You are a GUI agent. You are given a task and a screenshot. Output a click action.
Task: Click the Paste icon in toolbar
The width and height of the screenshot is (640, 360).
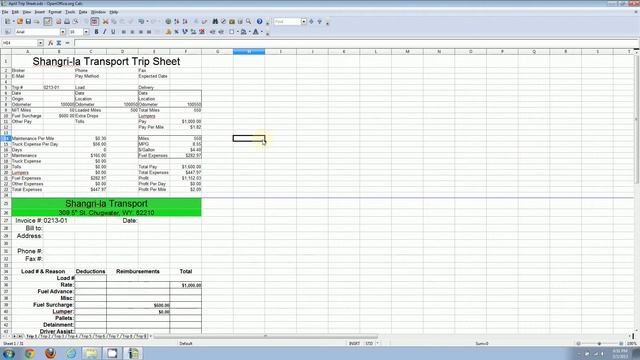(x=122, y=21)
